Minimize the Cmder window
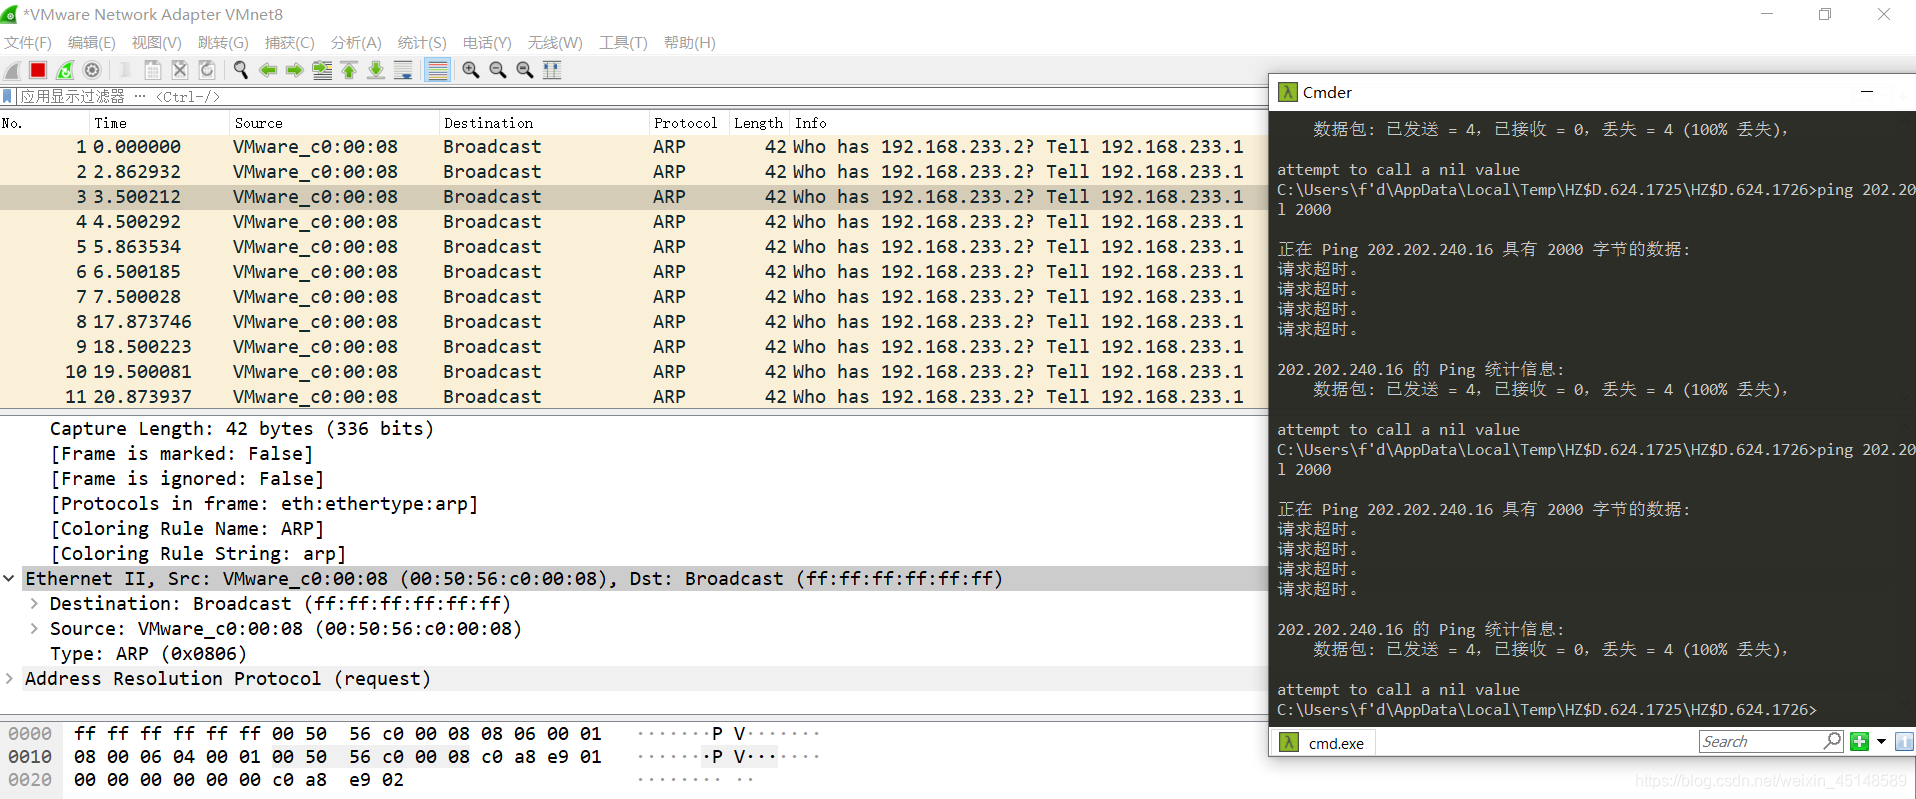1916x799 pixels. 1866,92
